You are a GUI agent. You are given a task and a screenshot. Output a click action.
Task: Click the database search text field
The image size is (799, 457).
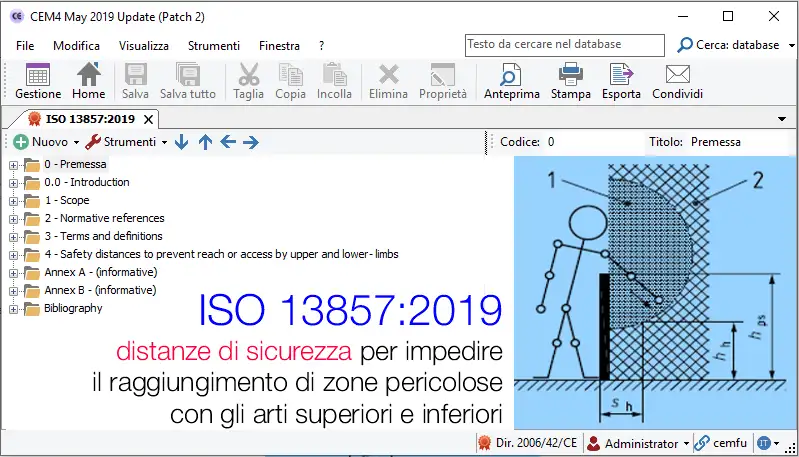(x=565, y=45)
